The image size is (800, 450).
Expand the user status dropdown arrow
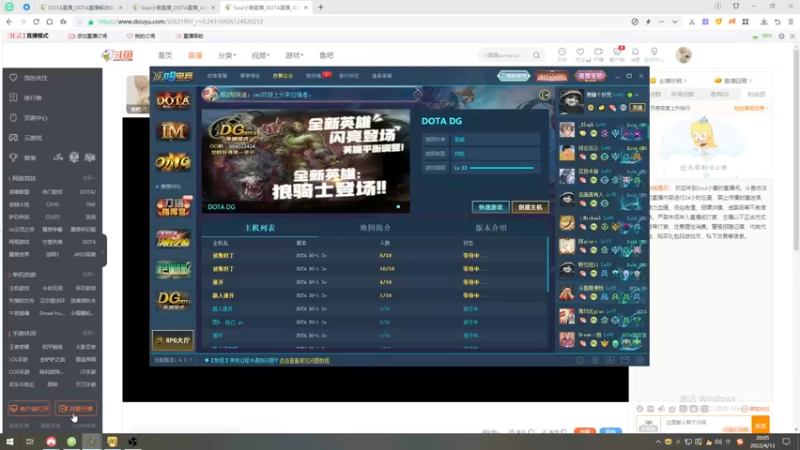point(637,95)
